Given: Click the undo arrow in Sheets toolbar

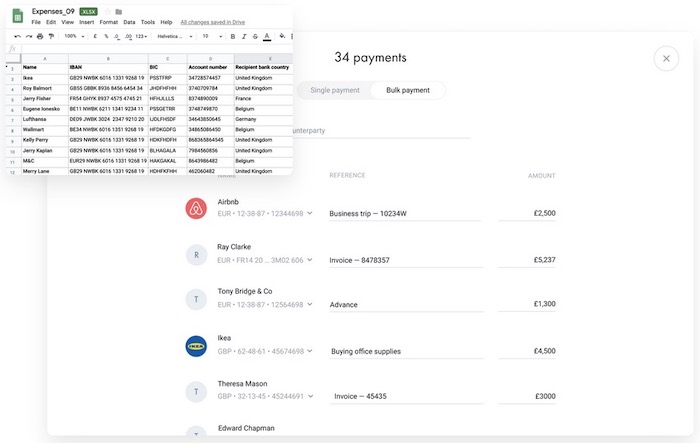Looking at the screenshot, I should pyautogui.click(x=17, y=37).
